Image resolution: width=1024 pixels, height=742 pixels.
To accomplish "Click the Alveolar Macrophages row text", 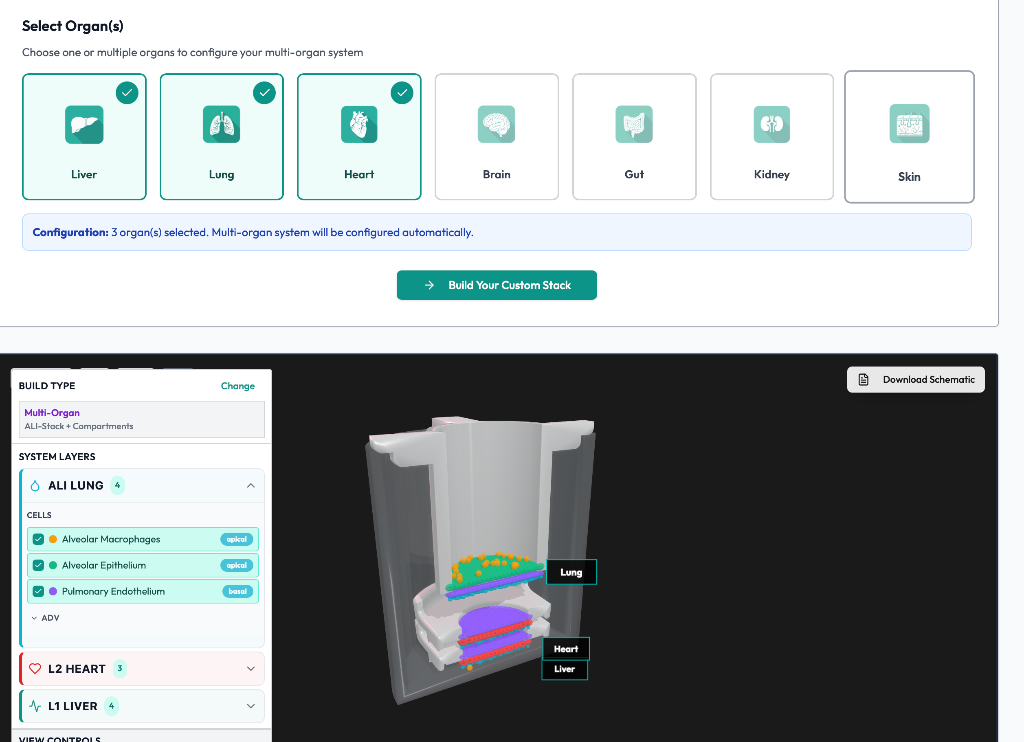I will [111, 540].
